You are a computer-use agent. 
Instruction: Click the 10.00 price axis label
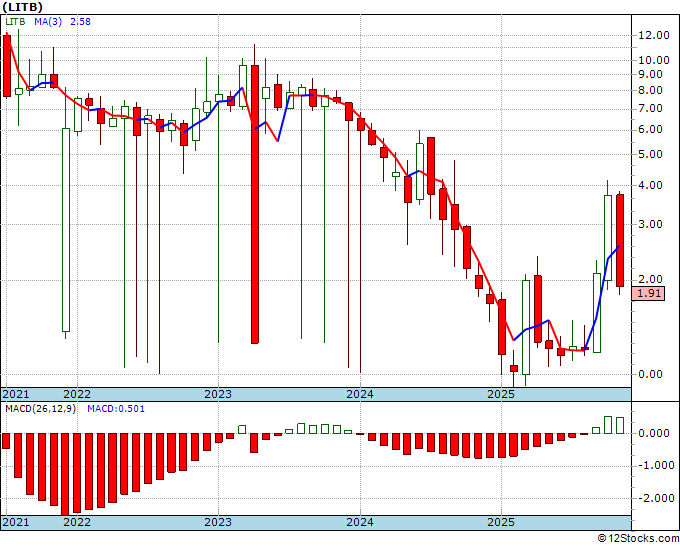click(x=654, y=60)
